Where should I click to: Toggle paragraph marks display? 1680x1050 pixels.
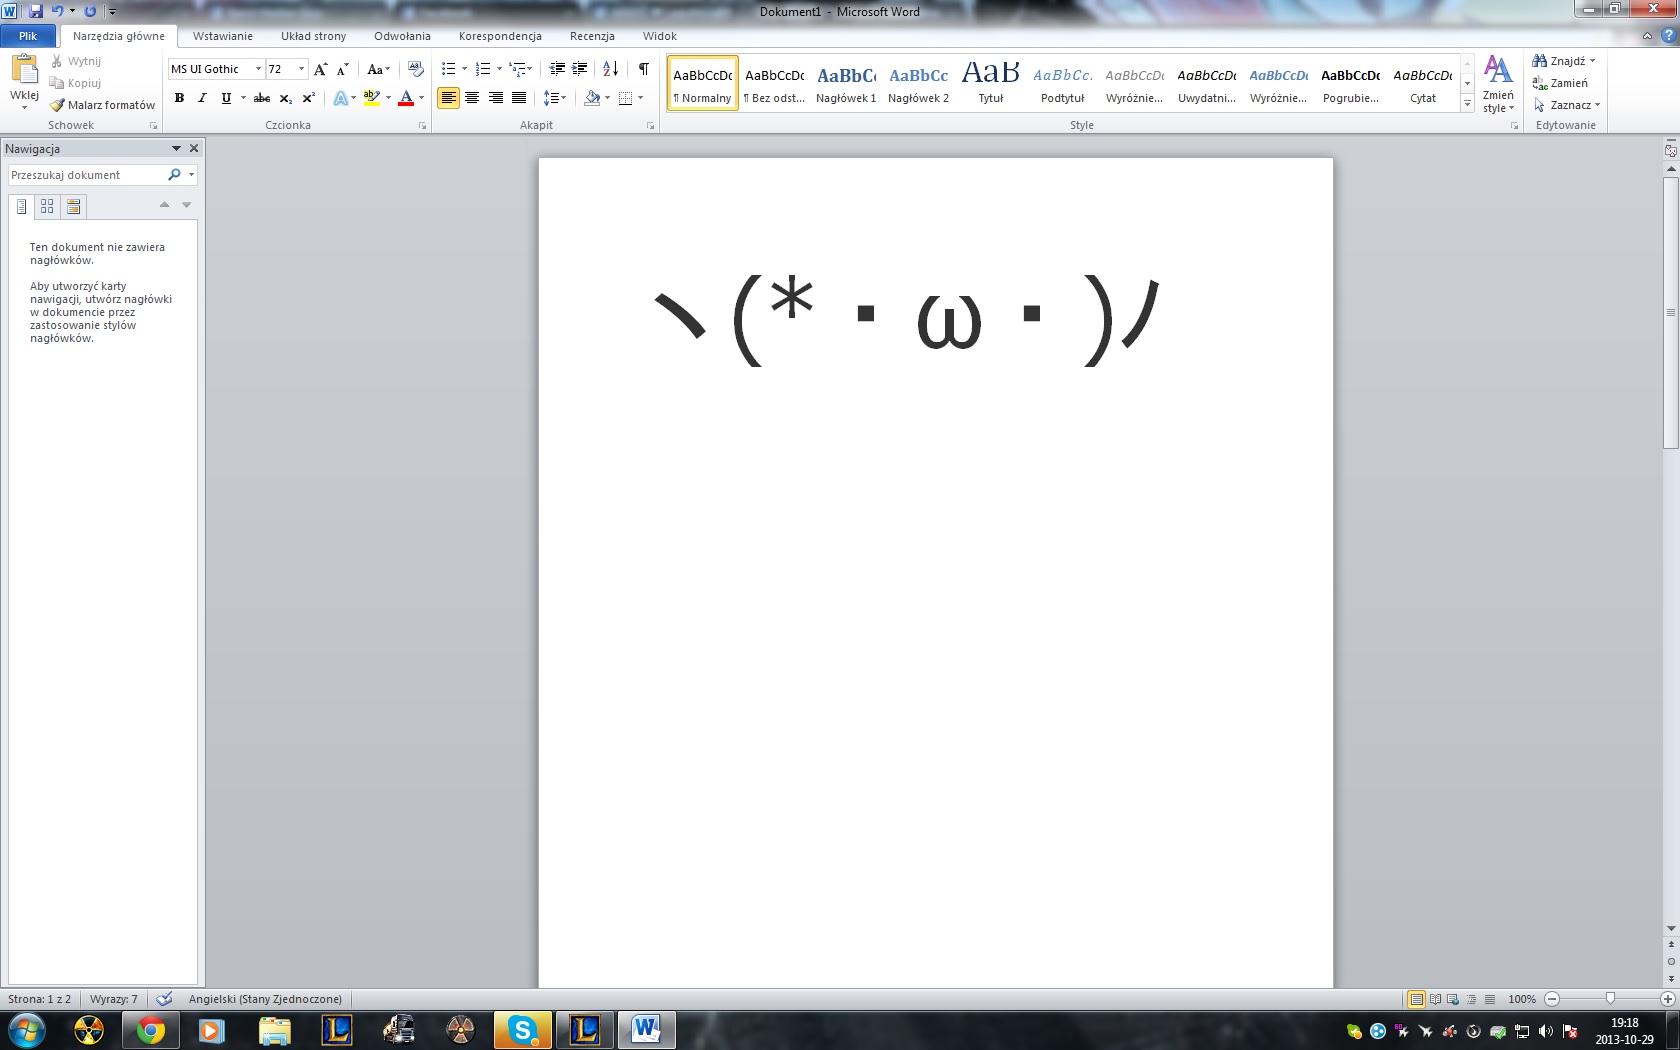(643, 69)
